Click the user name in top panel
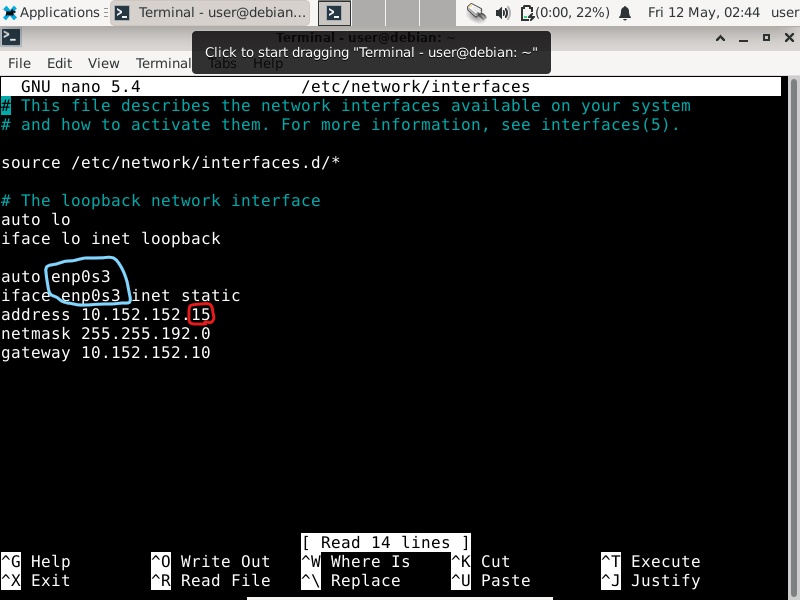The width and height of the screenshot is (800, 600). pyautogui.click(x=784, y=13)
